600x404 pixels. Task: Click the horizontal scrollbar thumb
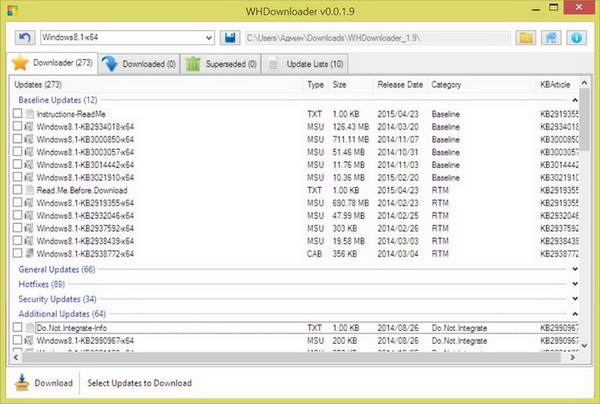(x=291, y=357)
